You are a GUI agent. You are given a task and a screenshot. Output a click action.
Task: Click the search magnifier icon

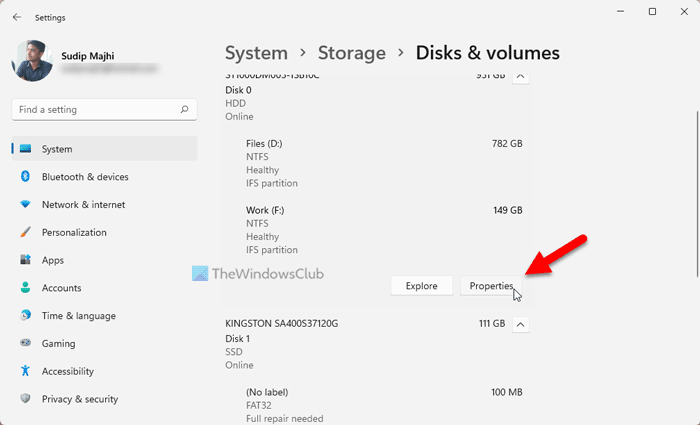[x=184, y=110]
